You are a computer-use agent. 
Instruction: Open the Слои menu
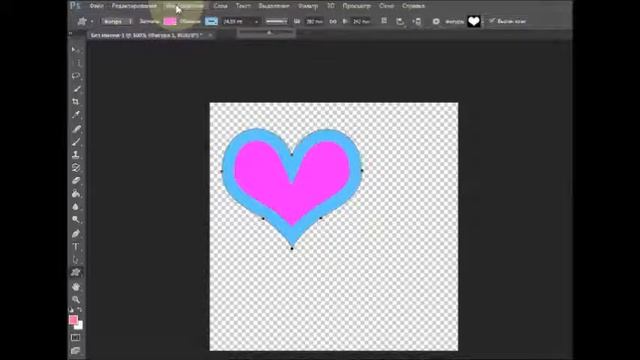click(x=220, y=6)
